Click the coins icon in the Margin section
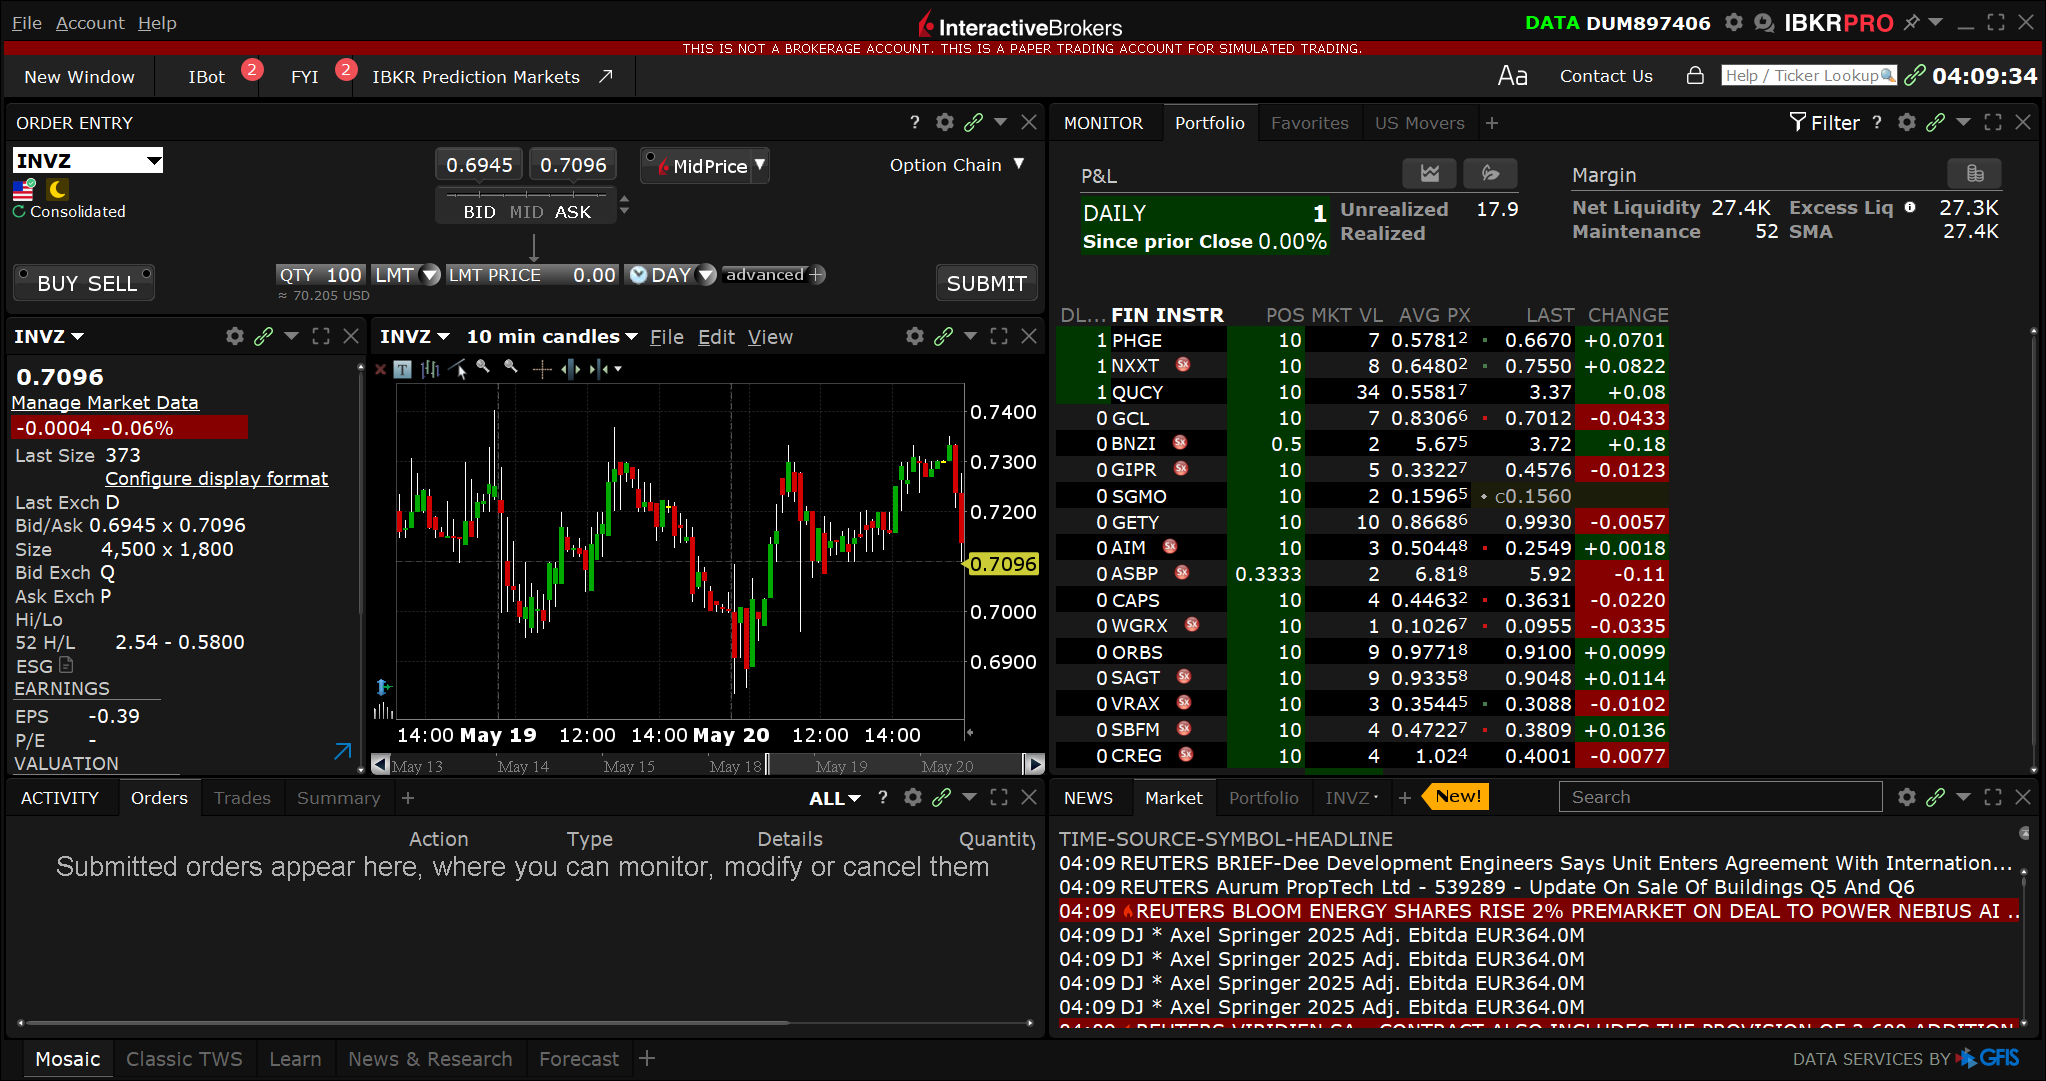 (1975, 174)
